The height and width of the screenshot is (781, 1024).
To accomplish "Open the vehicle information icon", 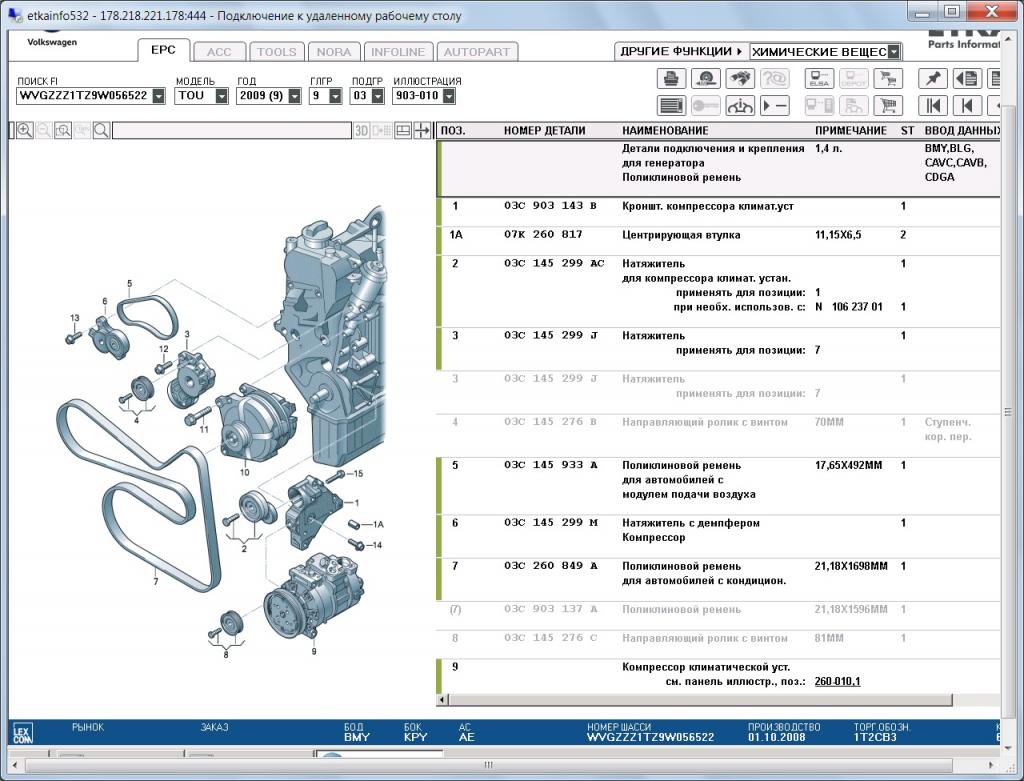I will click(x=740, y=105).
